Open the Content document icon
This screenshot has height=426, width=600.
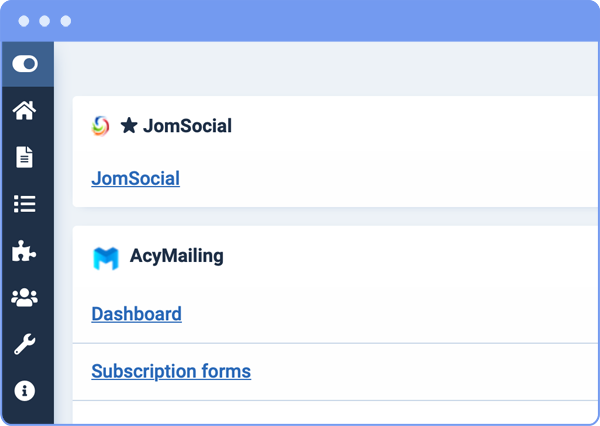[24, 157]
